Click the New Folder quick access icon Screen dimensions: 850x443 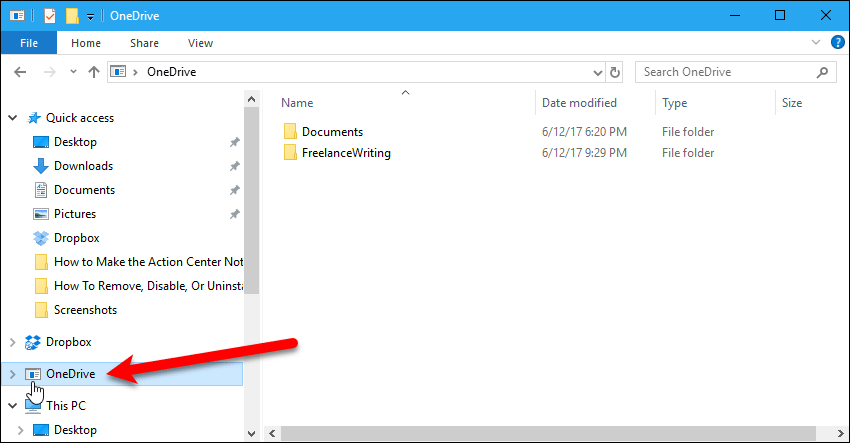(72, 16)
